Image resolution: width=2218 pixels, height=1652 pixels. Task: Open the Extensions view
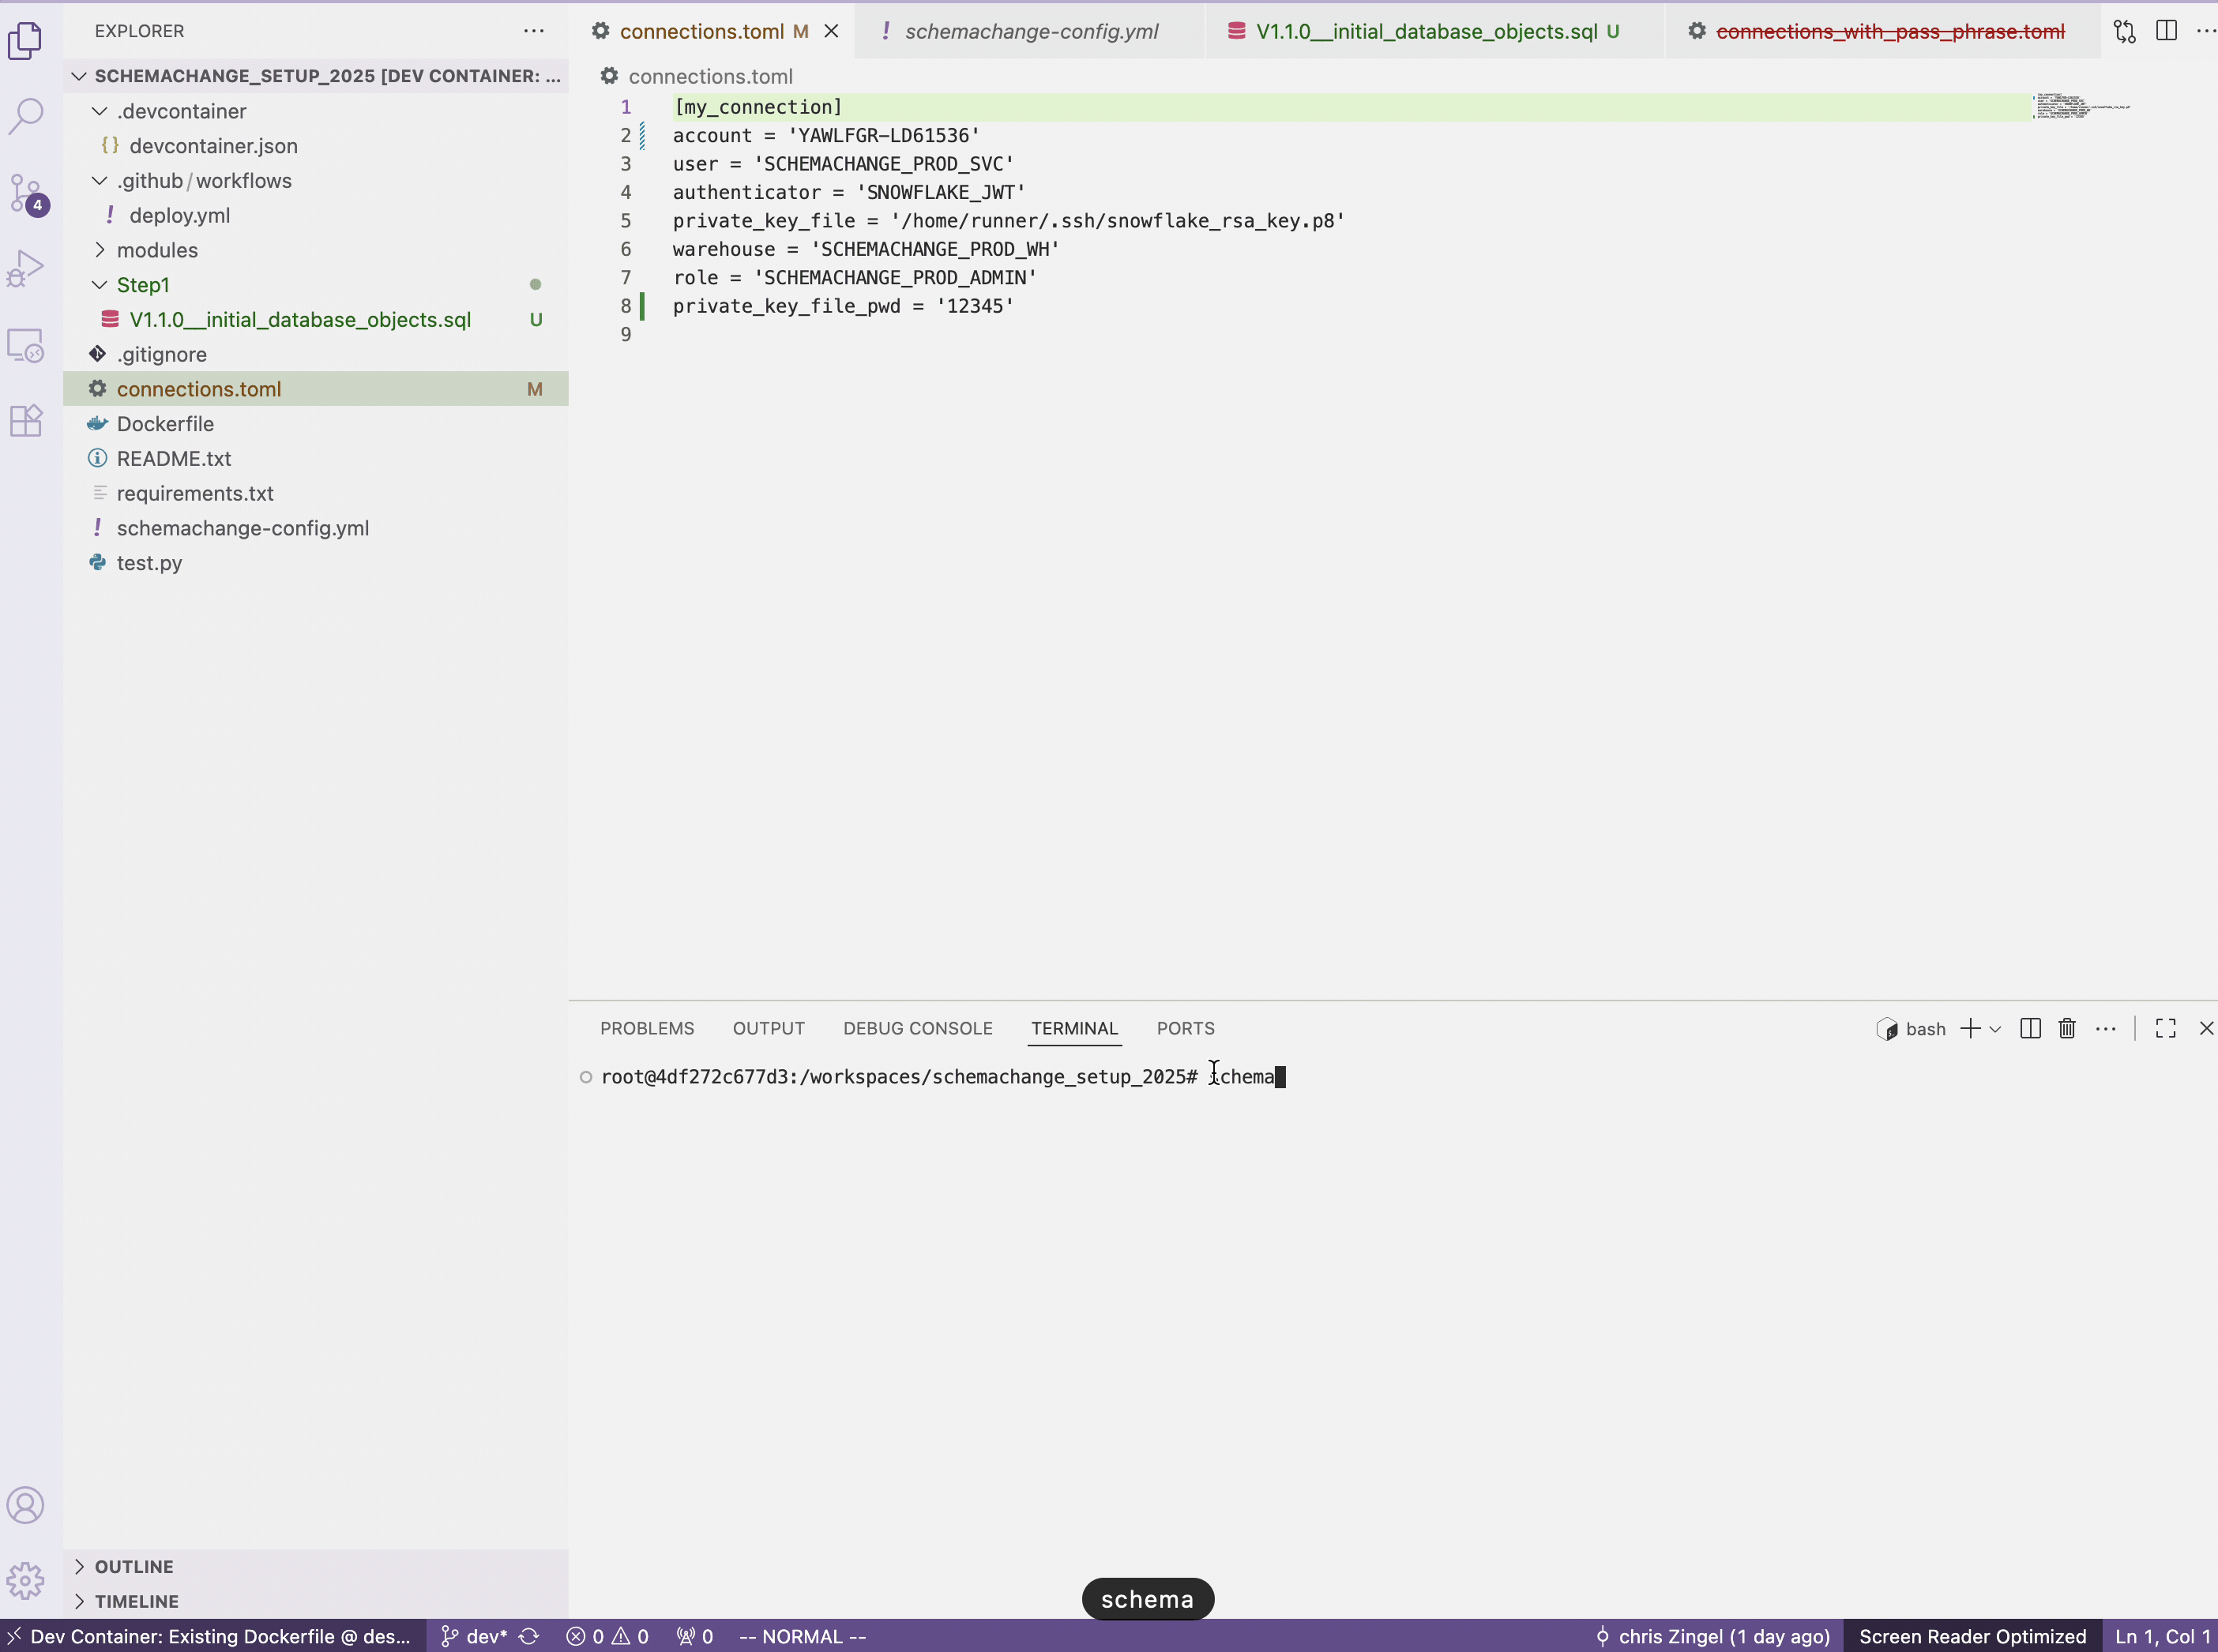pos(25,420)
